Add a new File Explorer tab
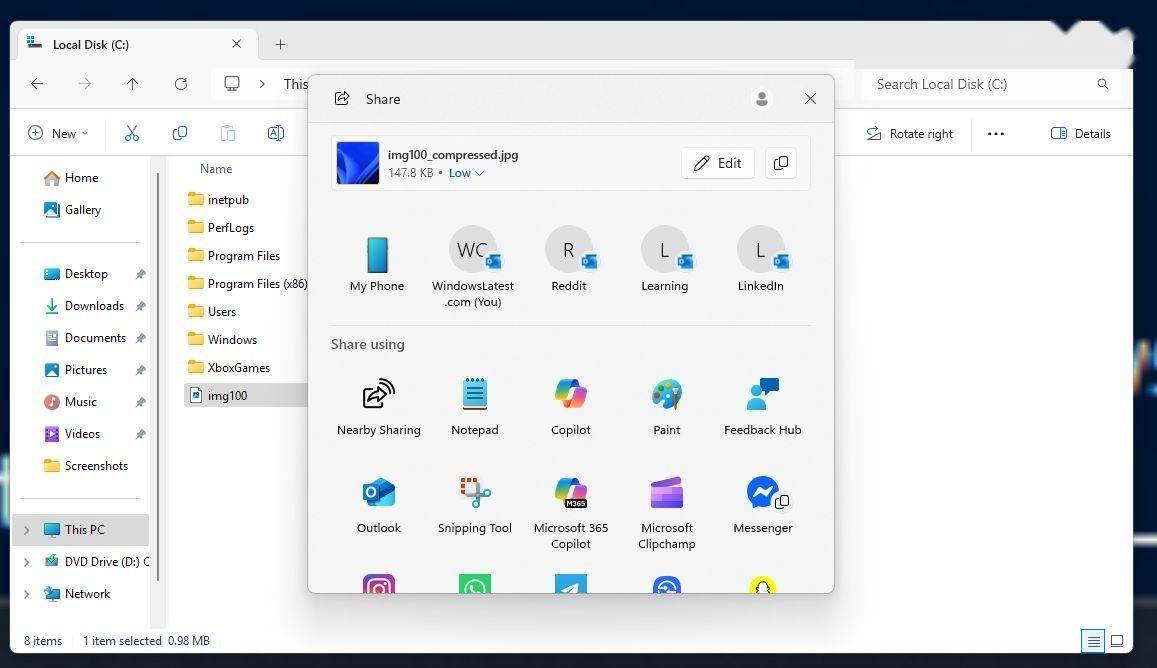 click(280, 44)
